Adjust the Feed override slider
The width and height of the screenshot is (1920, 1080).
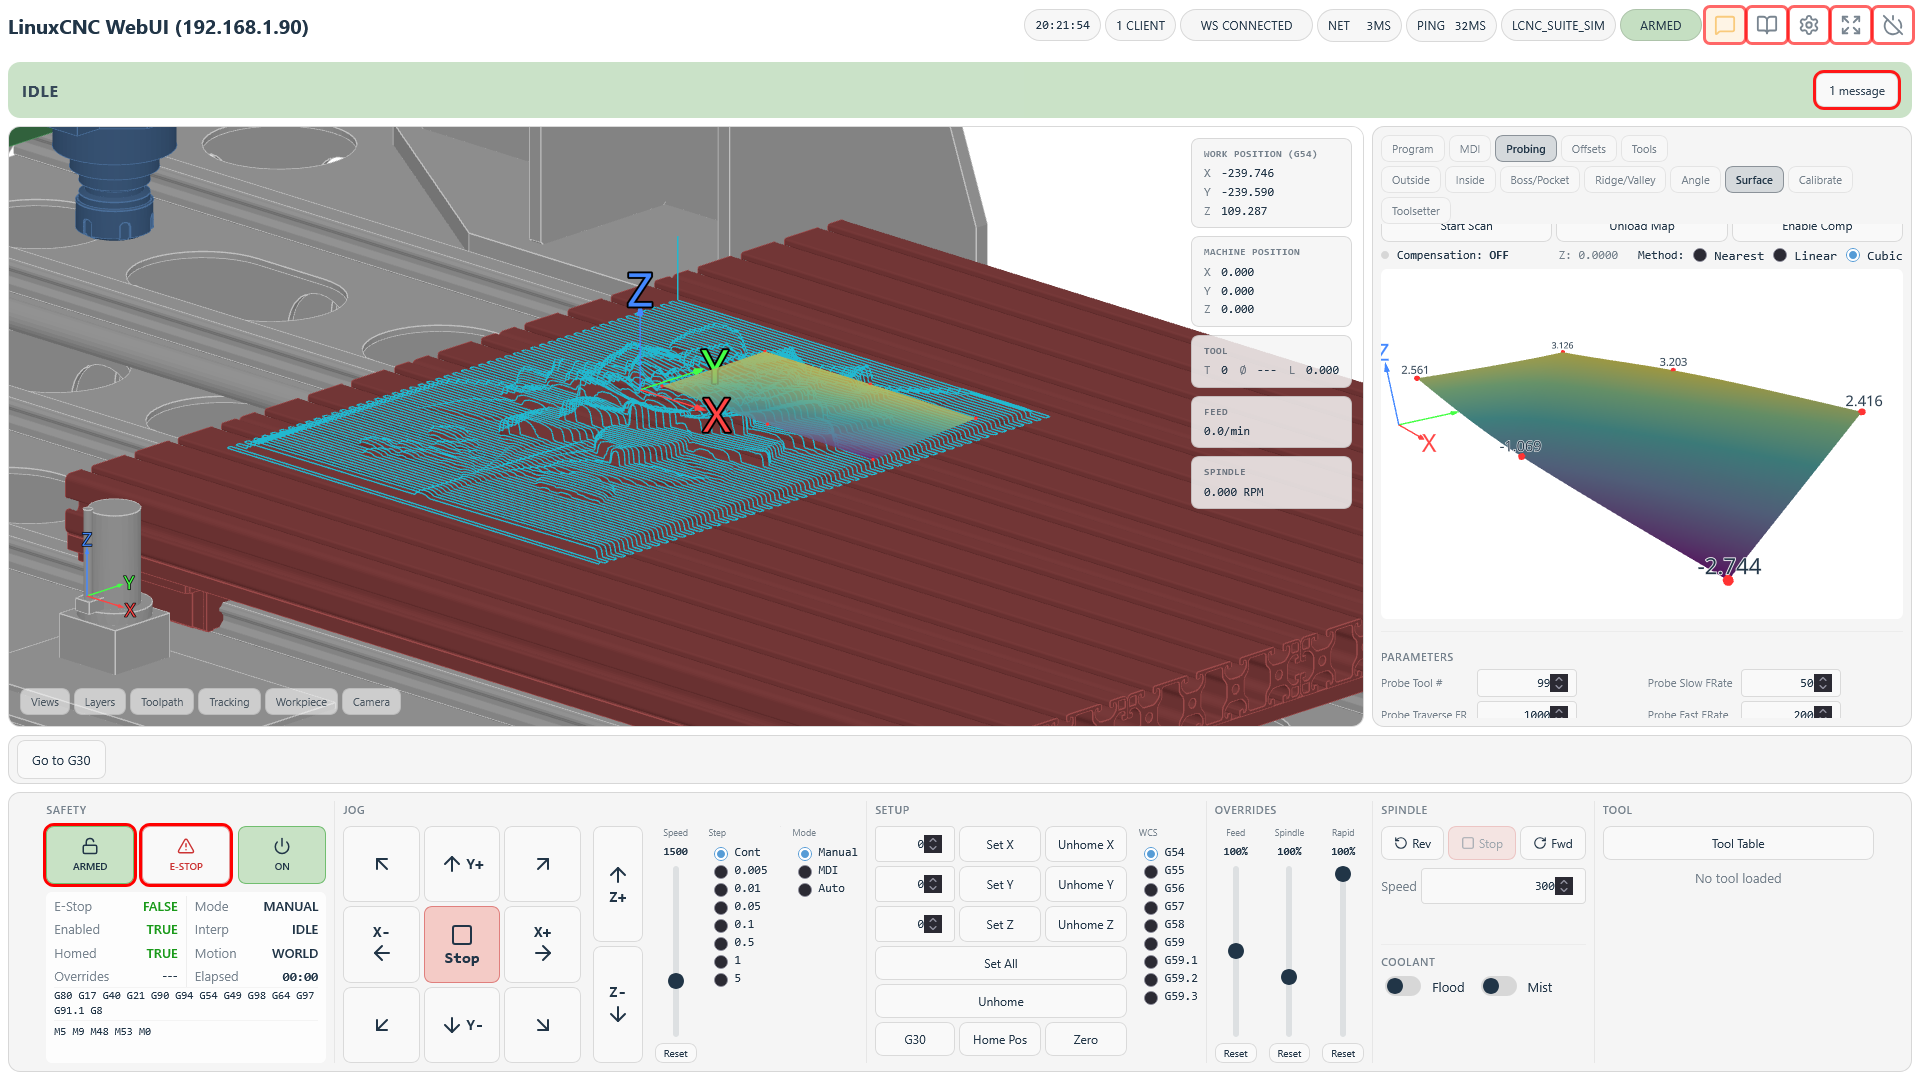[x=1236, y=950]
